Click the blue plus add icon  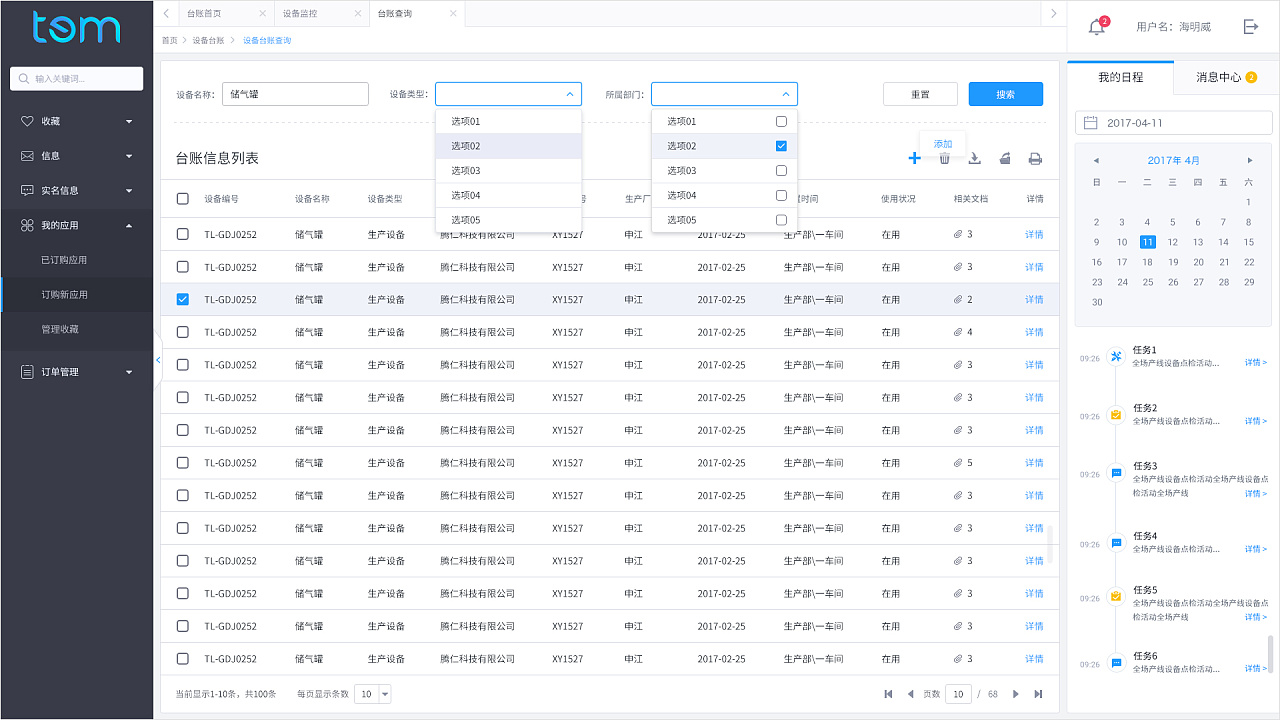(914, 158)
